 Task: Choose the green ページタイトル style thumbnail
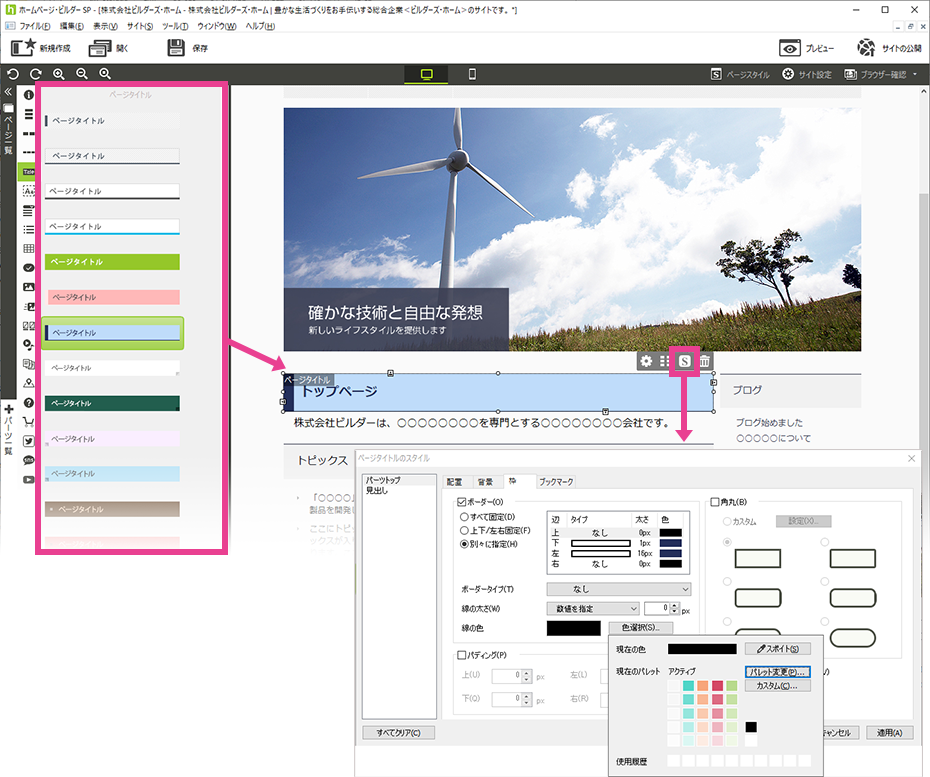coord(112,262)
